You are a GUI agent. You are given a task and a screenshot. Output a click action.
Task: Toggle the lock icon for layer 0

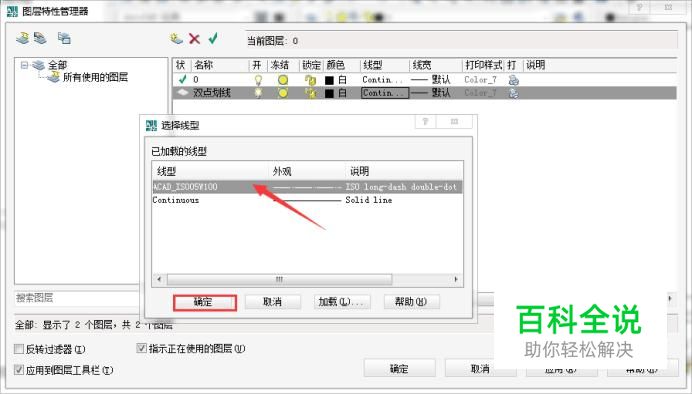311,80
